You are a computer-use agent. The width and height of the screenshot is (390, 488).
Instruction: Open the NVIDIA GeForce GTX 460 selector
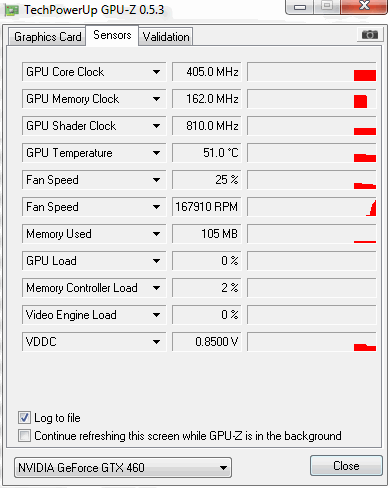123,468
